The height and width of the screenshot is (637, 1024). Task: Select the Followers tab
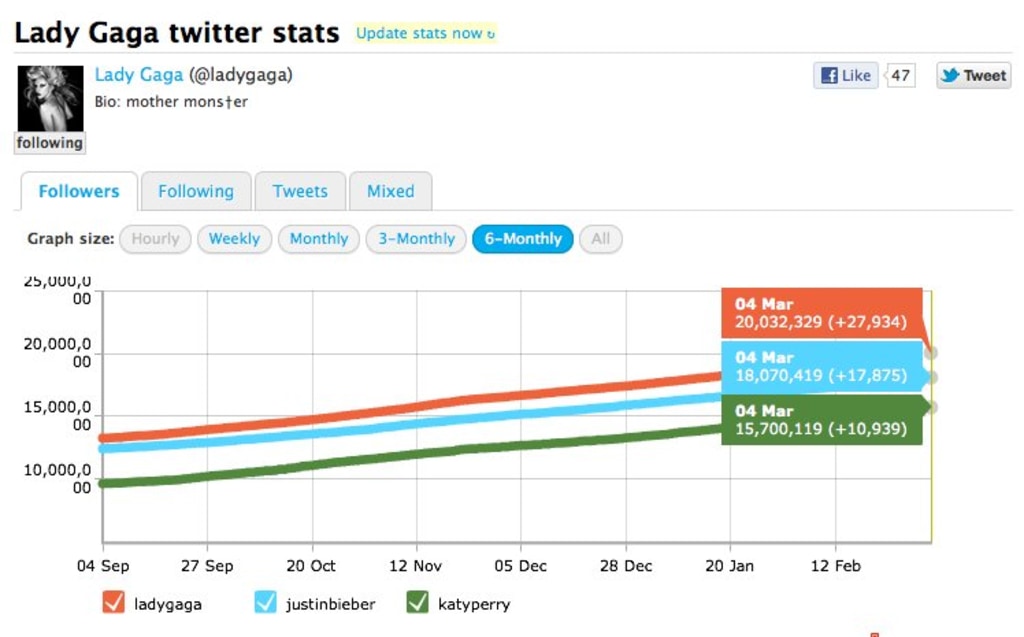point(78,191)
